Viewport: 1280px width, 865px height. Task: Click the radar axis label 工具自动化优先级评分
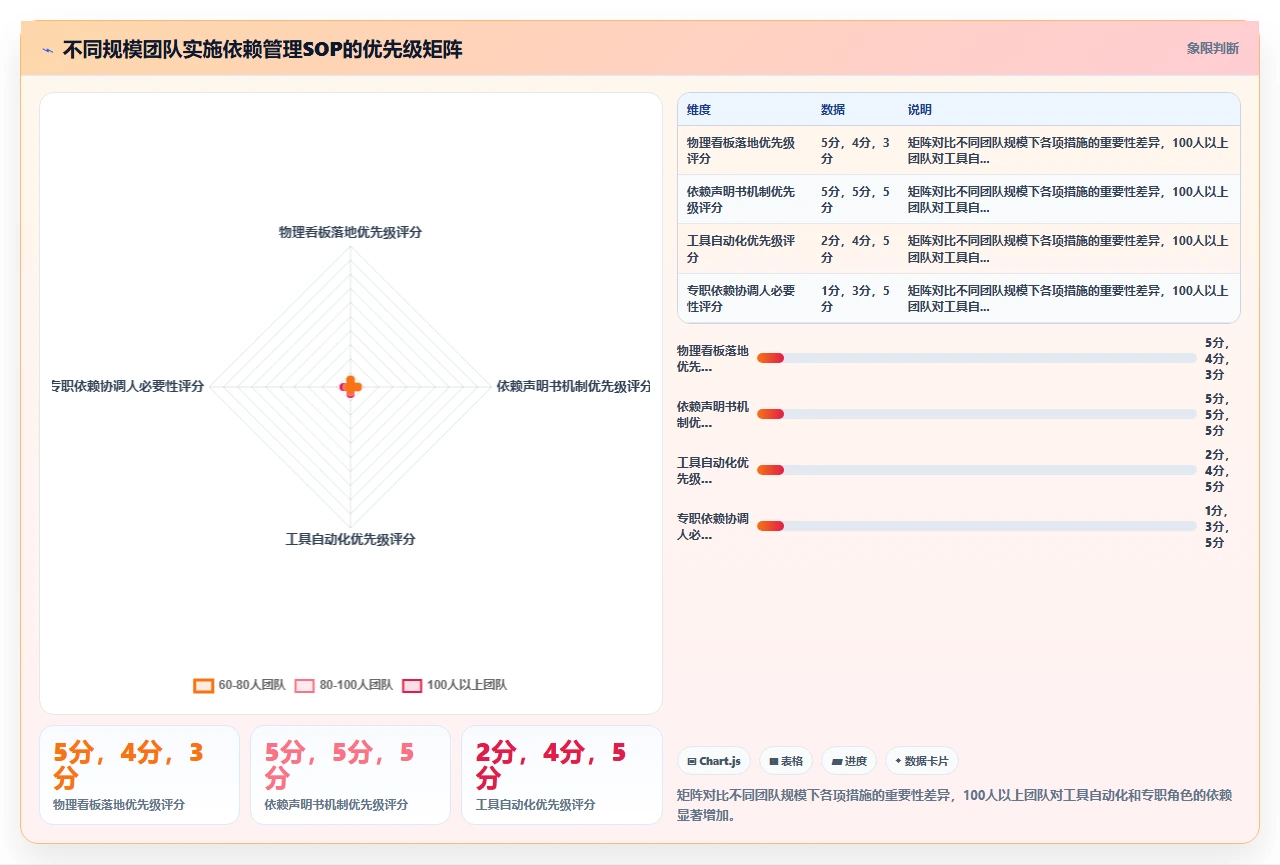351,539
